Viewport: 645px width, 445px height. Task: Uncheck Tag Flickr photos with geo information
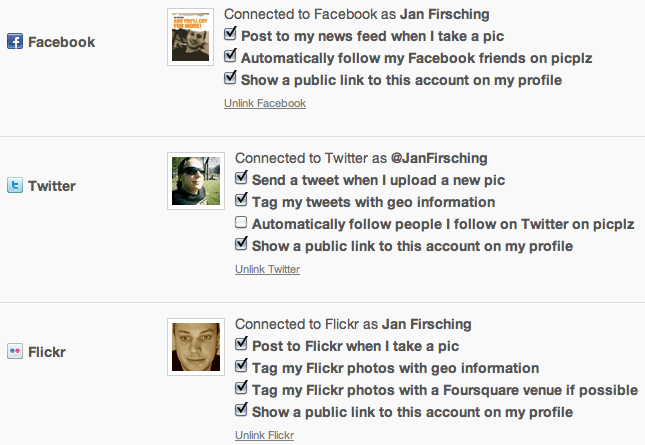(x=241, y=366)
